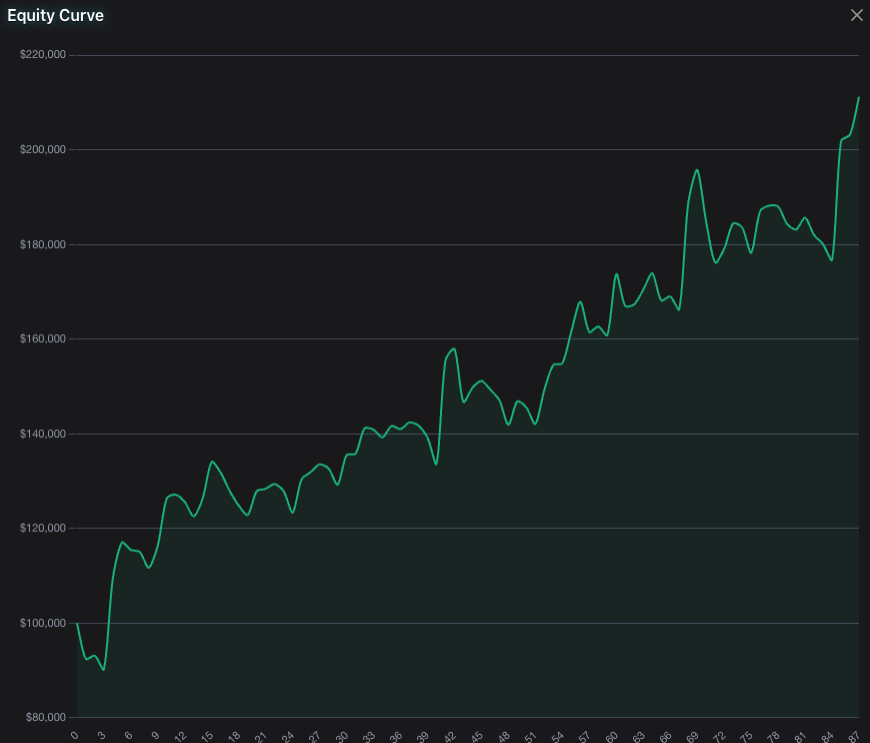Click the spike around trade 68
Screen dimensions: 870x743
[x=695, y=172]
